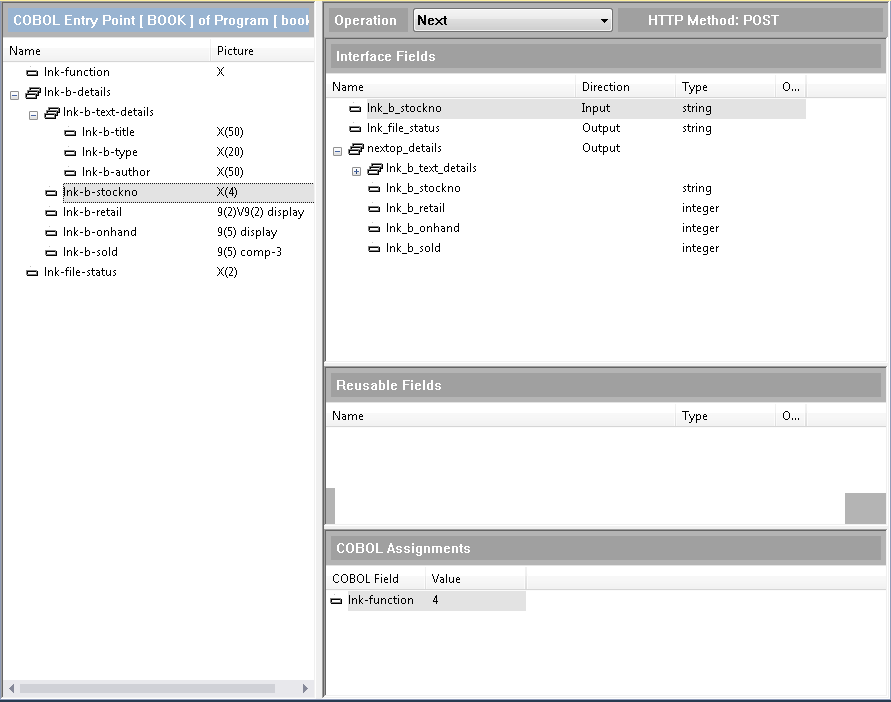Click the group icon next to lnk-b-details
The width and height of the screenshot is (891, 702).
tap(32, 92)
